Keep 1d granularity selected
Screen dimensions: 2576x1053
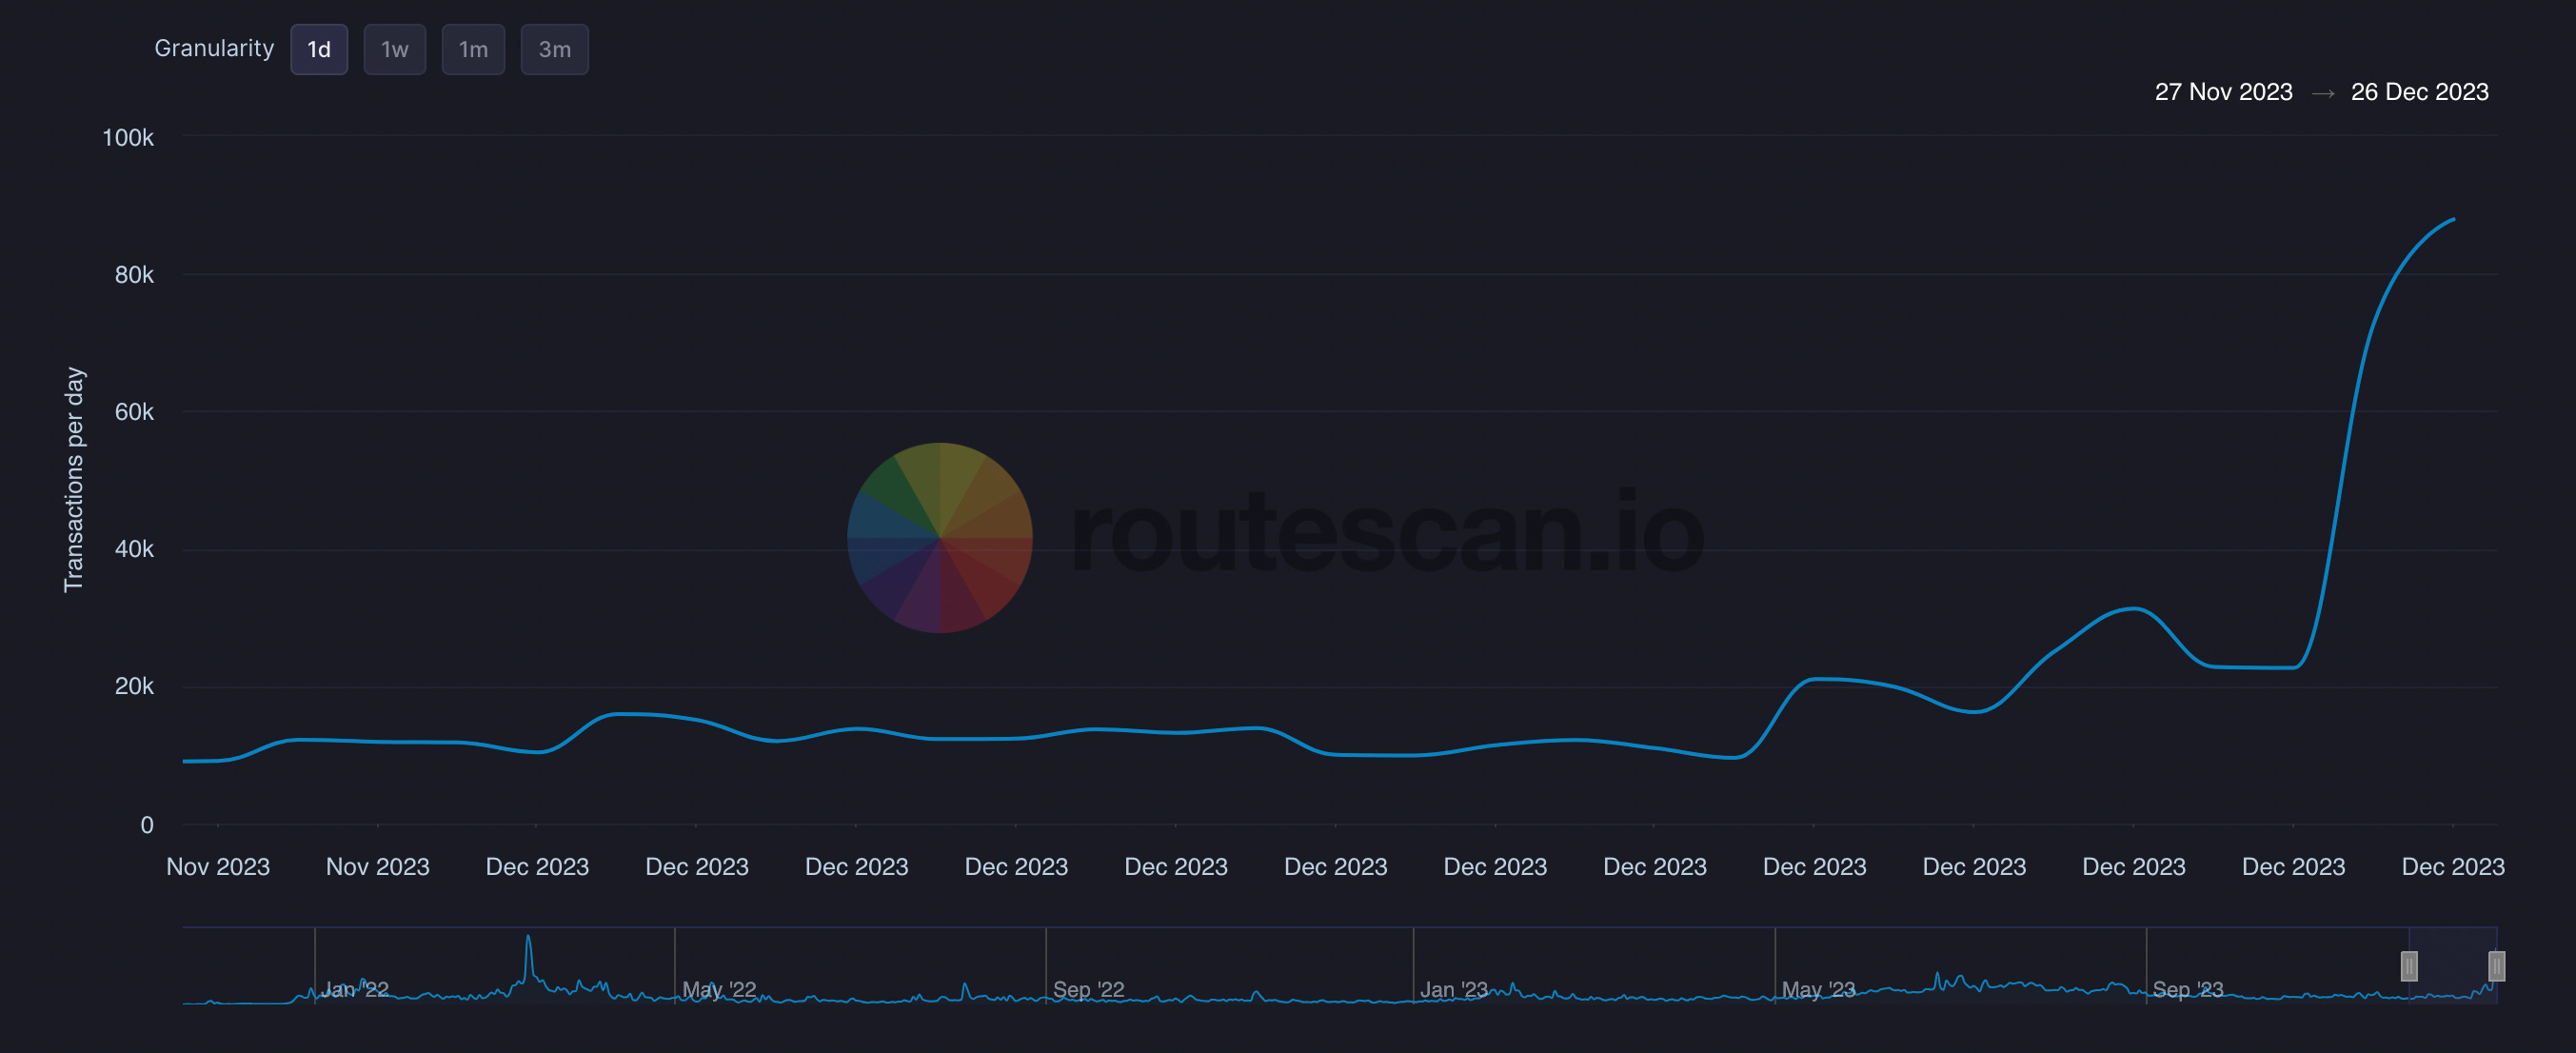(x=318, y=49)
